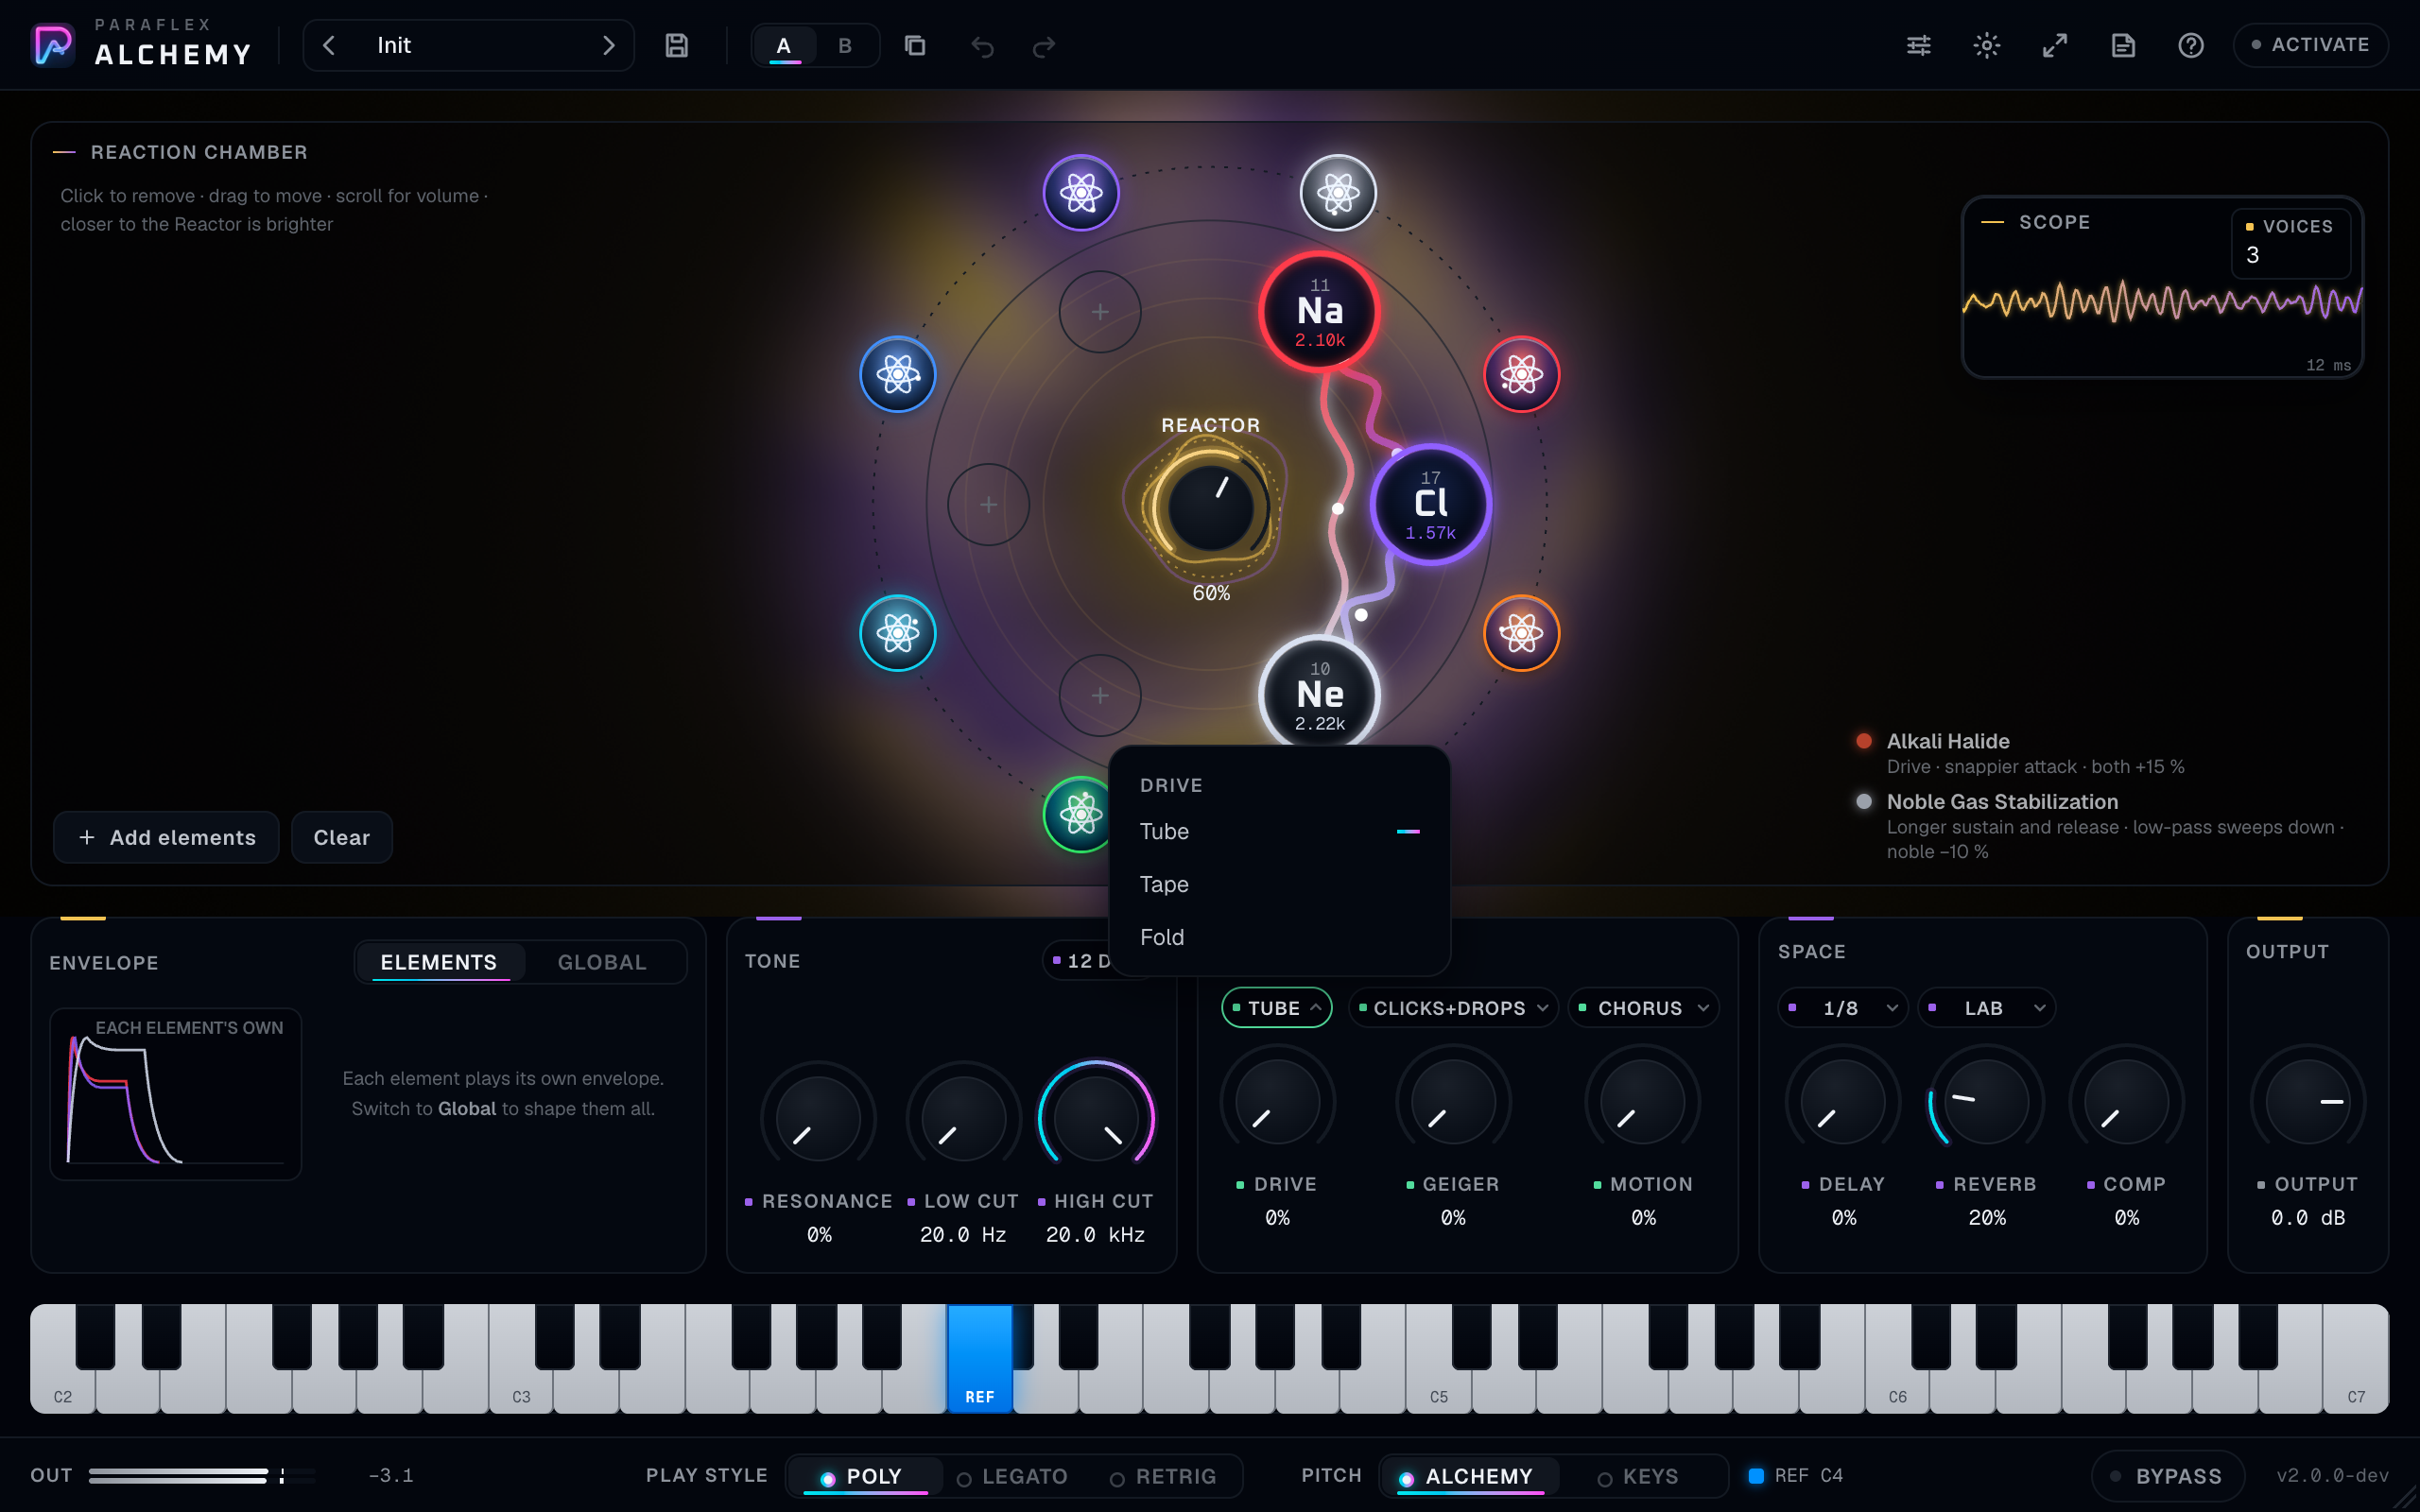Click the copy A to B icon
Viewport: 2420px width, 1512px height.
coord(914,45)
